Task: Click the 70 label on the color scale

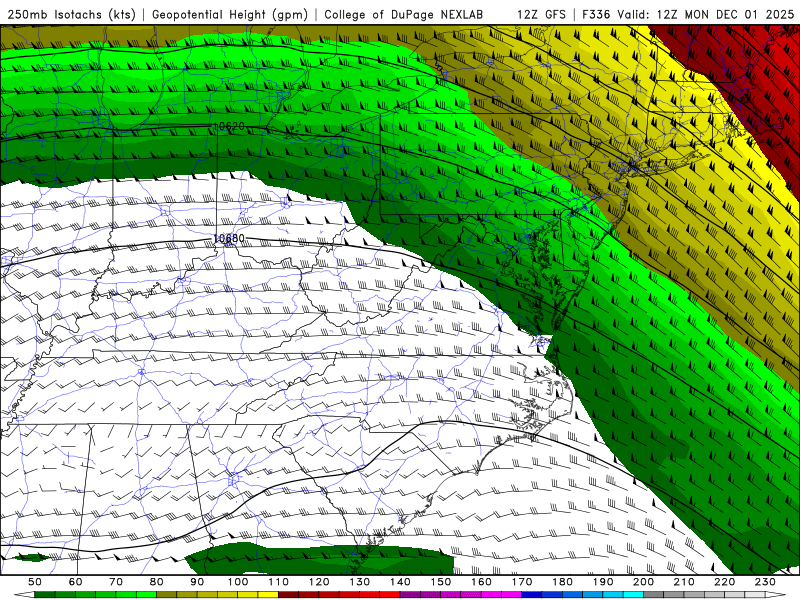Action: (116, 582)
